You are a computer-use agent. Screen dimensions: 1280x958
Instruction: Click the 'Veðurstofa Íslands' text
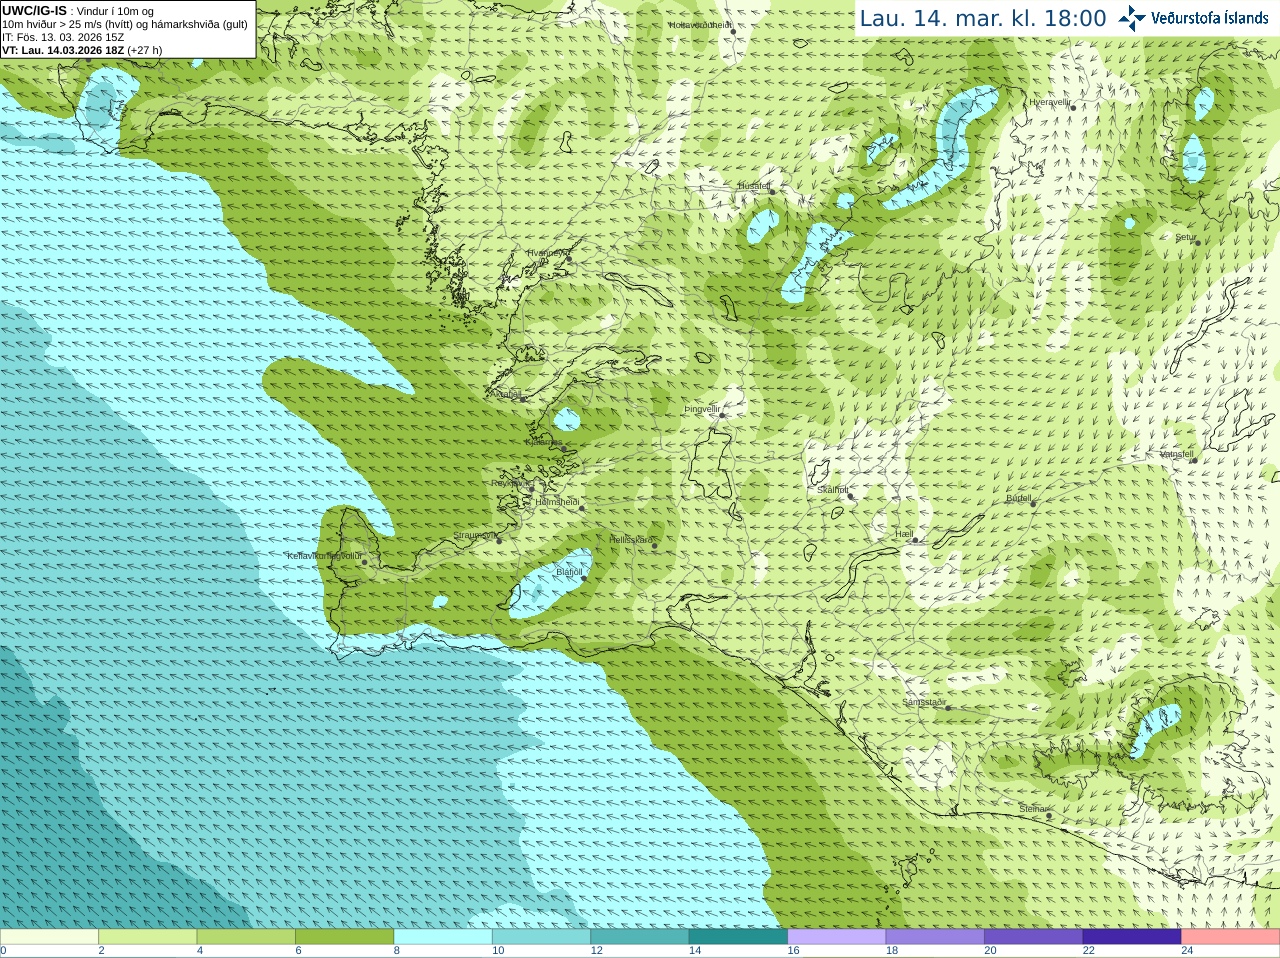(1210, 18)
